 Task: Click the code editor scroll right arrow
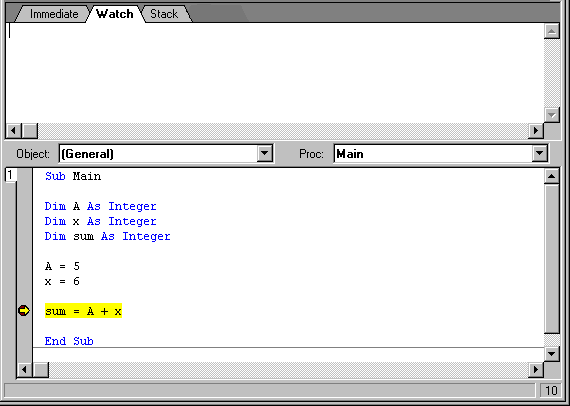click(x=536, y=370)
